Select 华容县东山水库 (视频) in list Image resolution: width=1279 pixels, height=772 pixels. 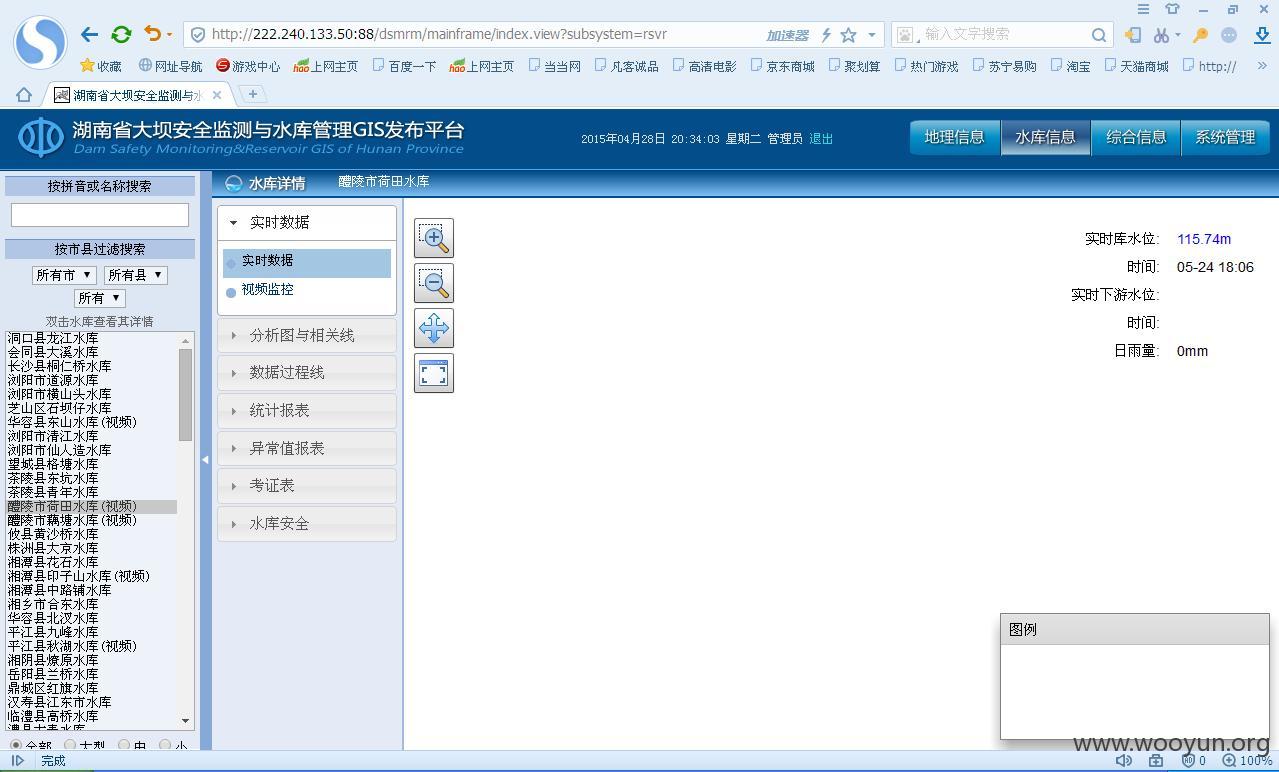tap(92, 422)
